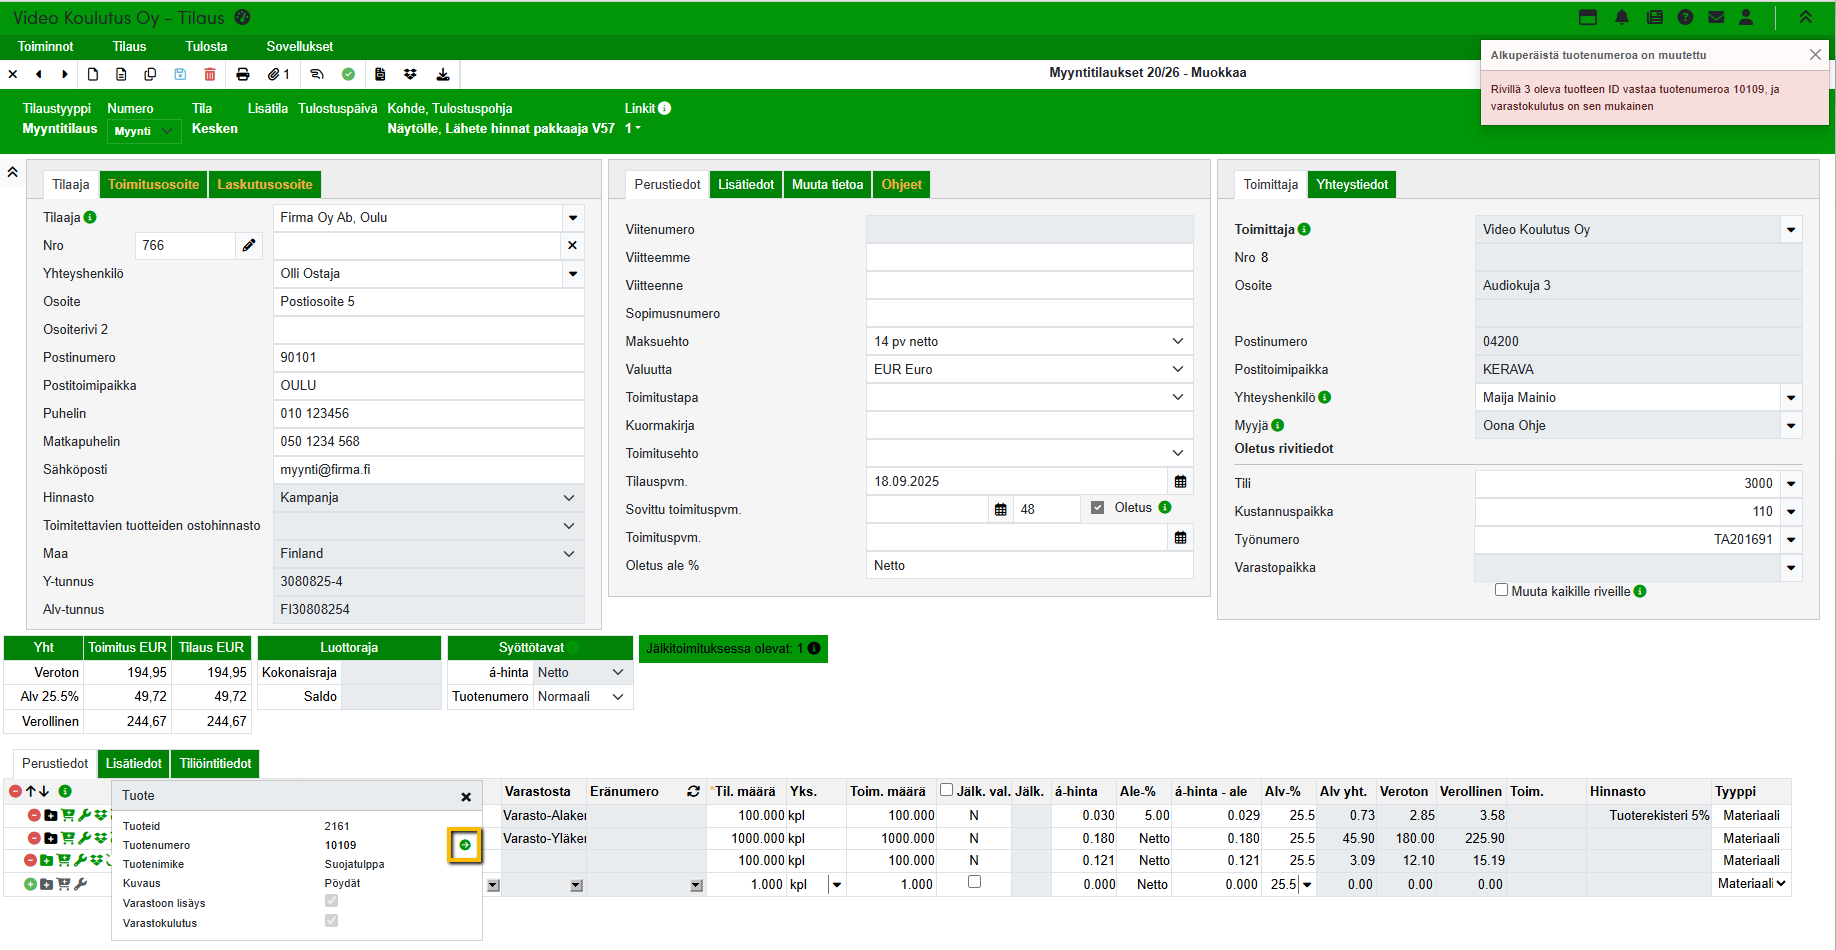
Task: Click the green arrow beside Tuotenumero 10109
Action: (x=465, y=845)
